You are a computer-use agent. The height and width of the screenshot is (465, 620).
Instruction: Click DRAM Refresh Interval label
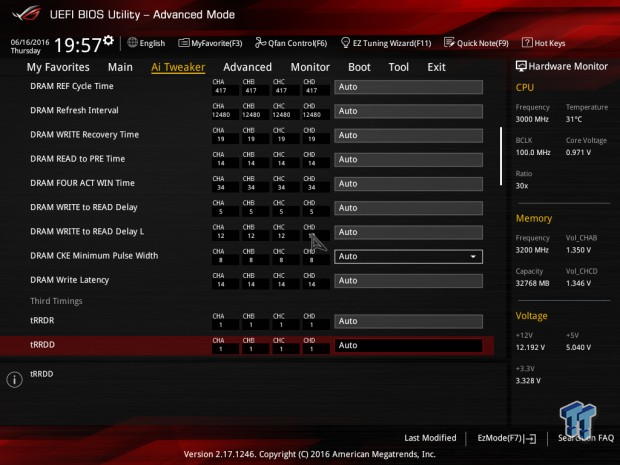click(74, 110)
